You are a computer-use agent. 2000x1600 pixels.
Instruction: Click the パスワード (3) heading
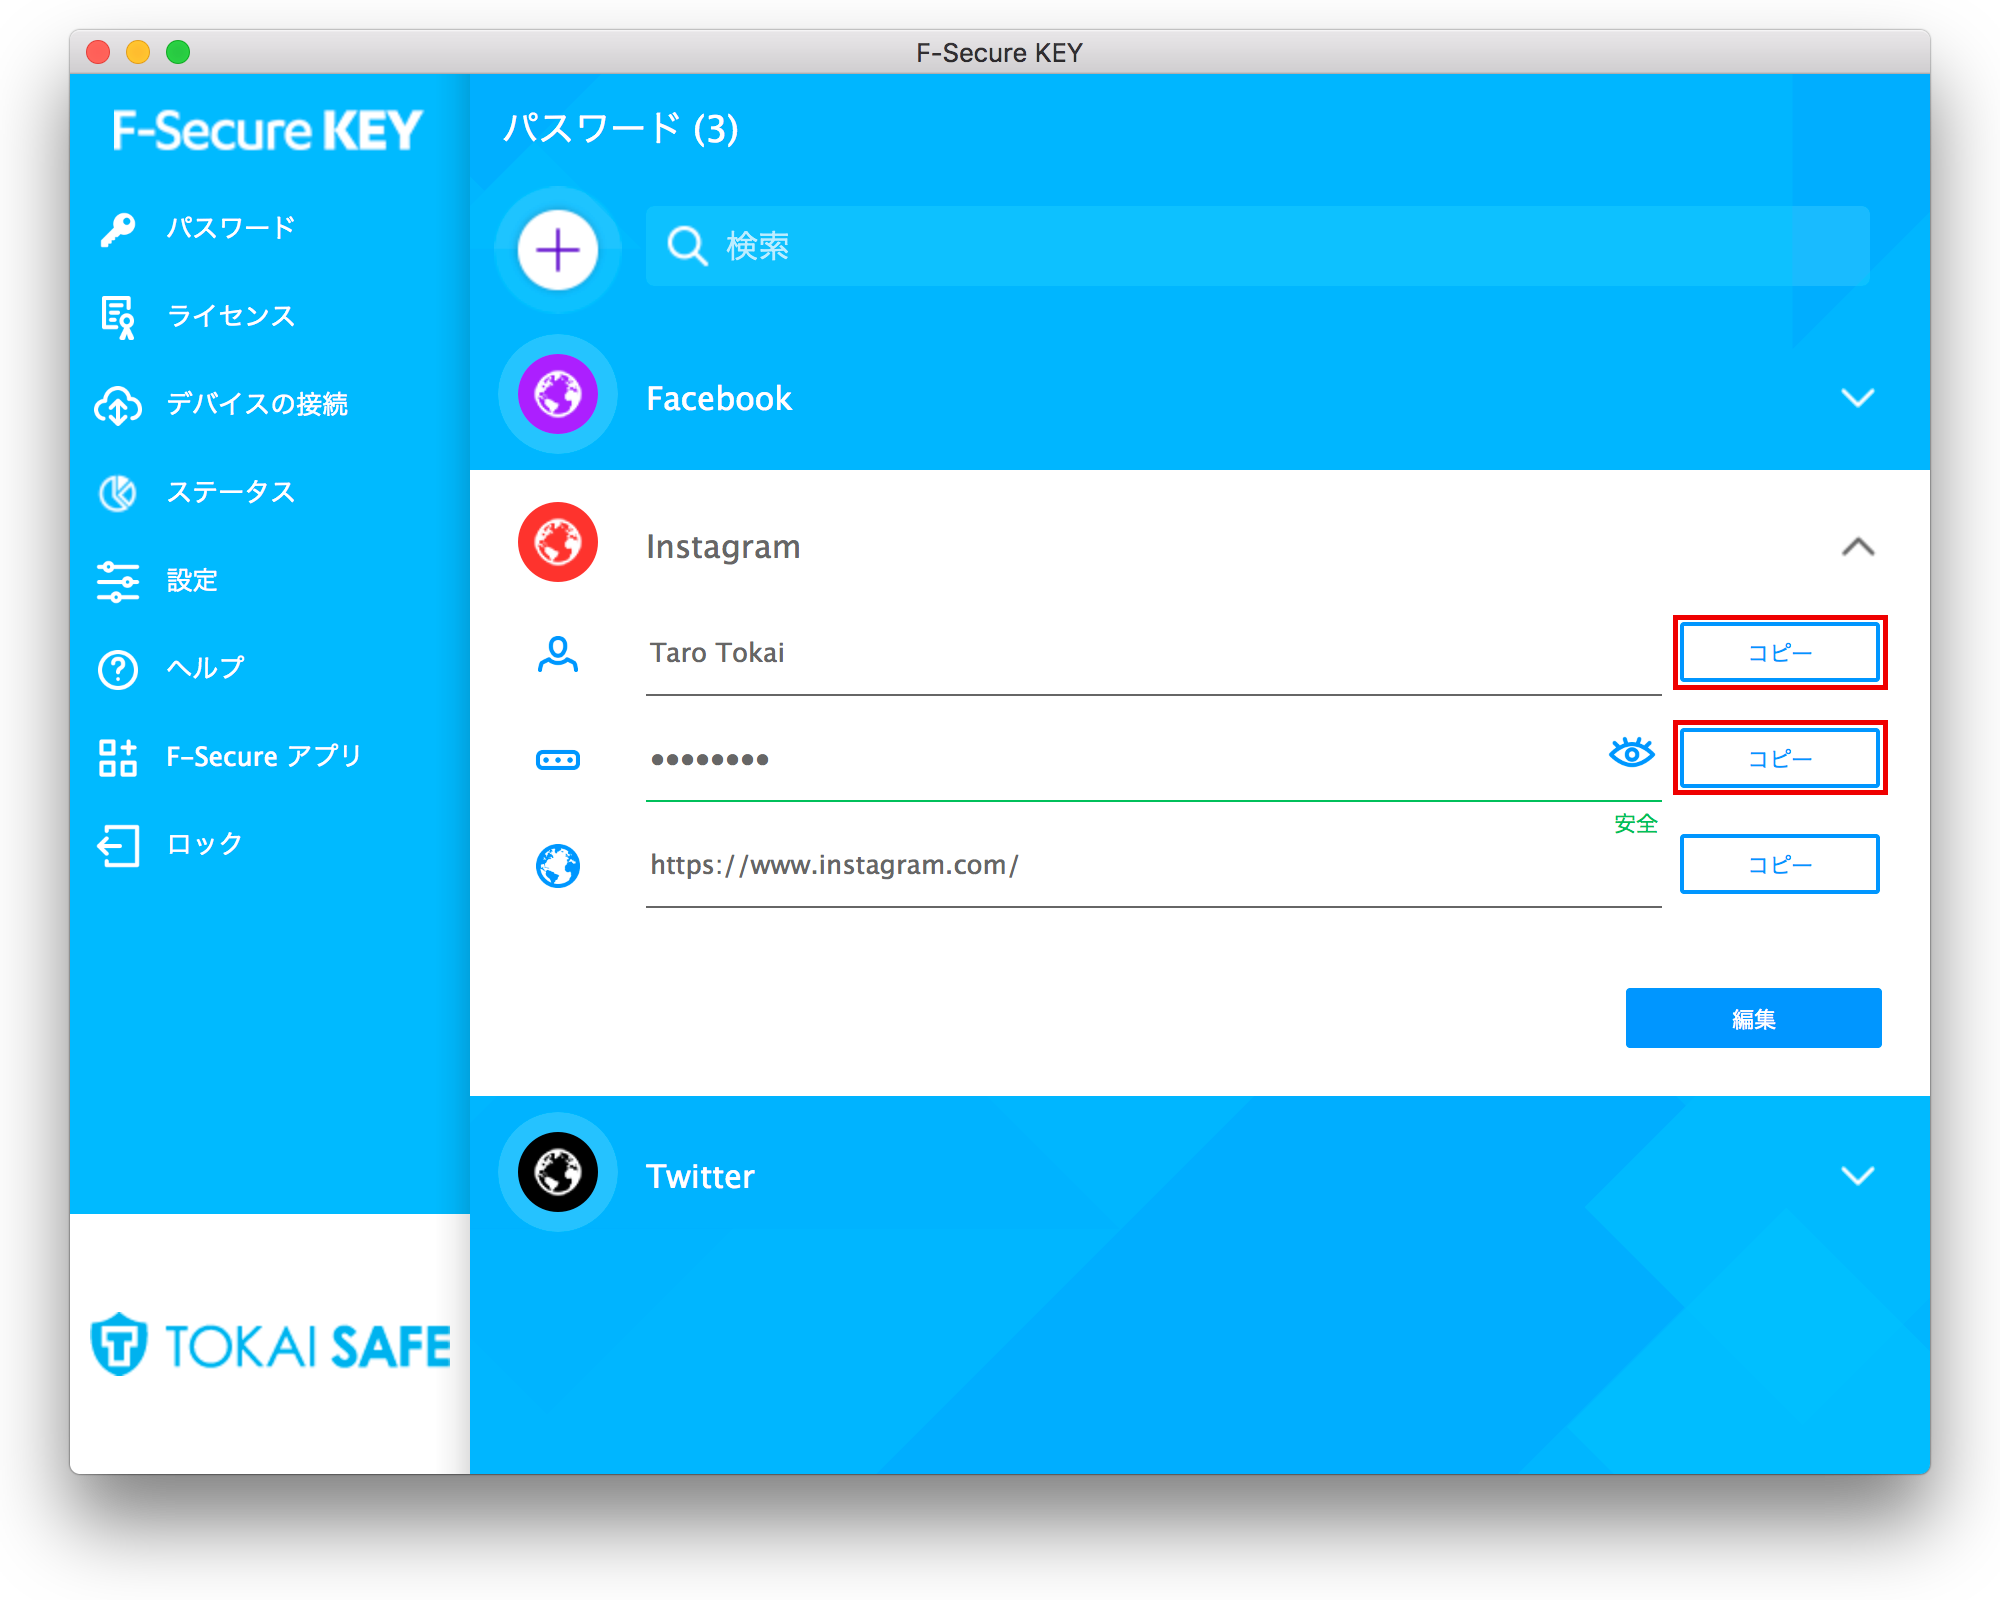620,128
